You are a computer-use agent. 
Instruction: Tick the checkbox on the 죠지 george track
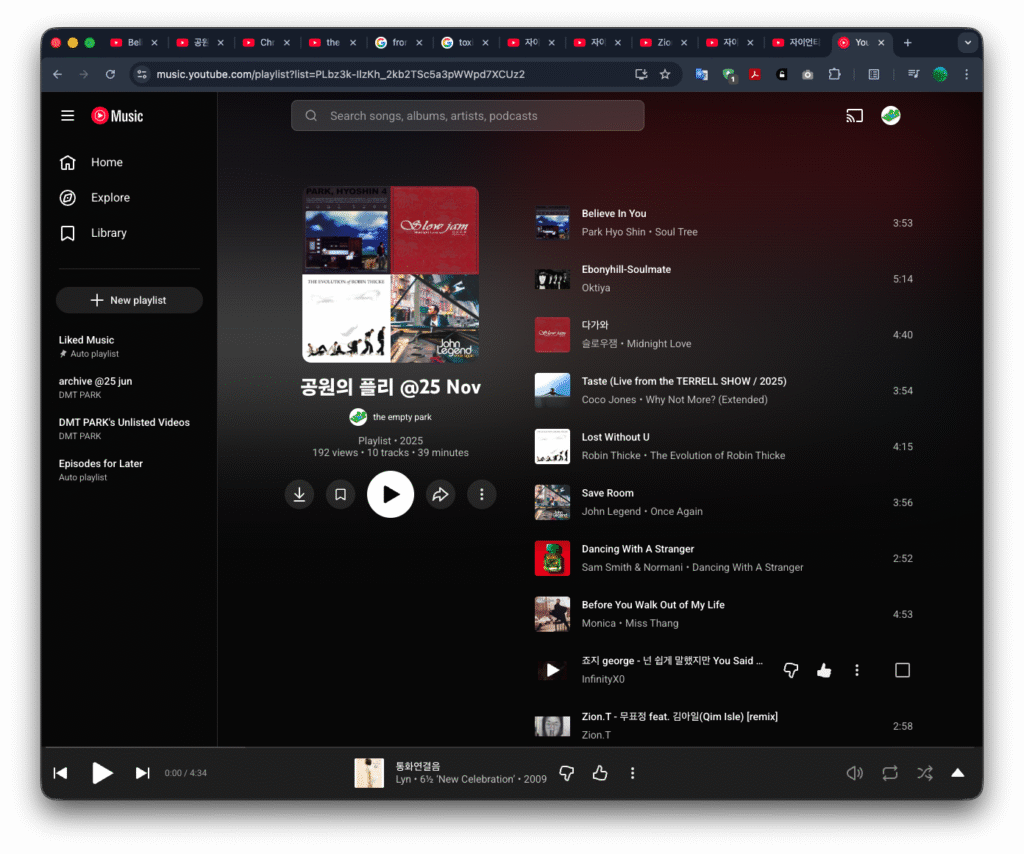(x=902, y=670)
